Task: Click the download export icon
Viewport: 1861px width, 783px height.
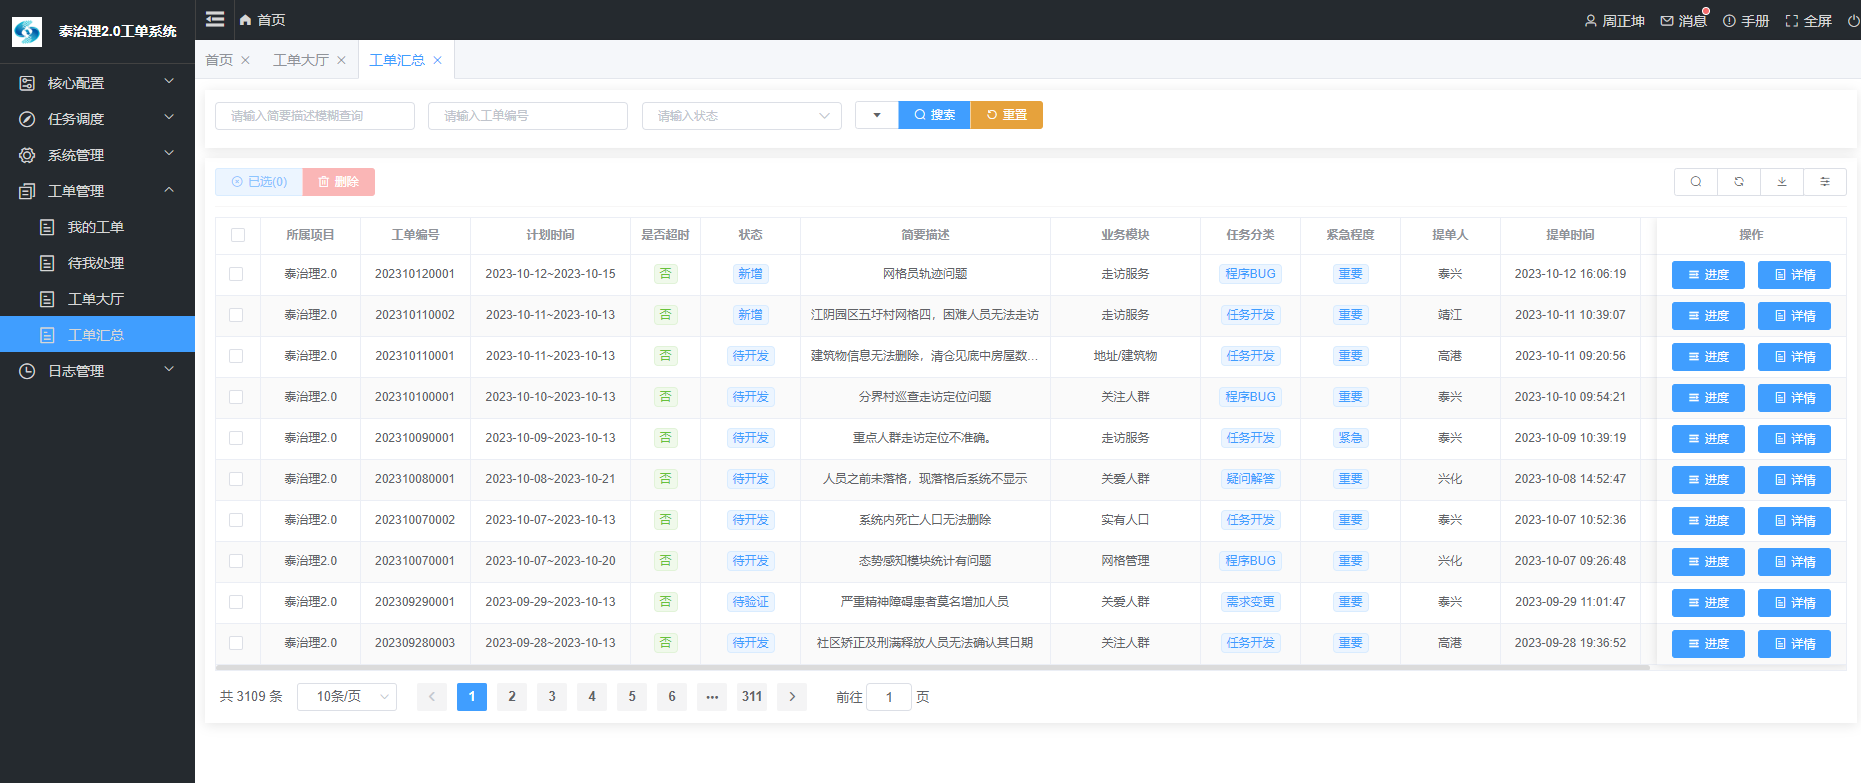Action: [1782, 182]
